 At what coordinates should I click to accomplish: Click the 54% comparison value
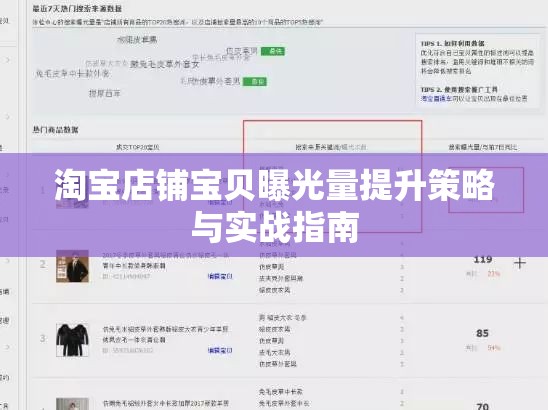494,348
